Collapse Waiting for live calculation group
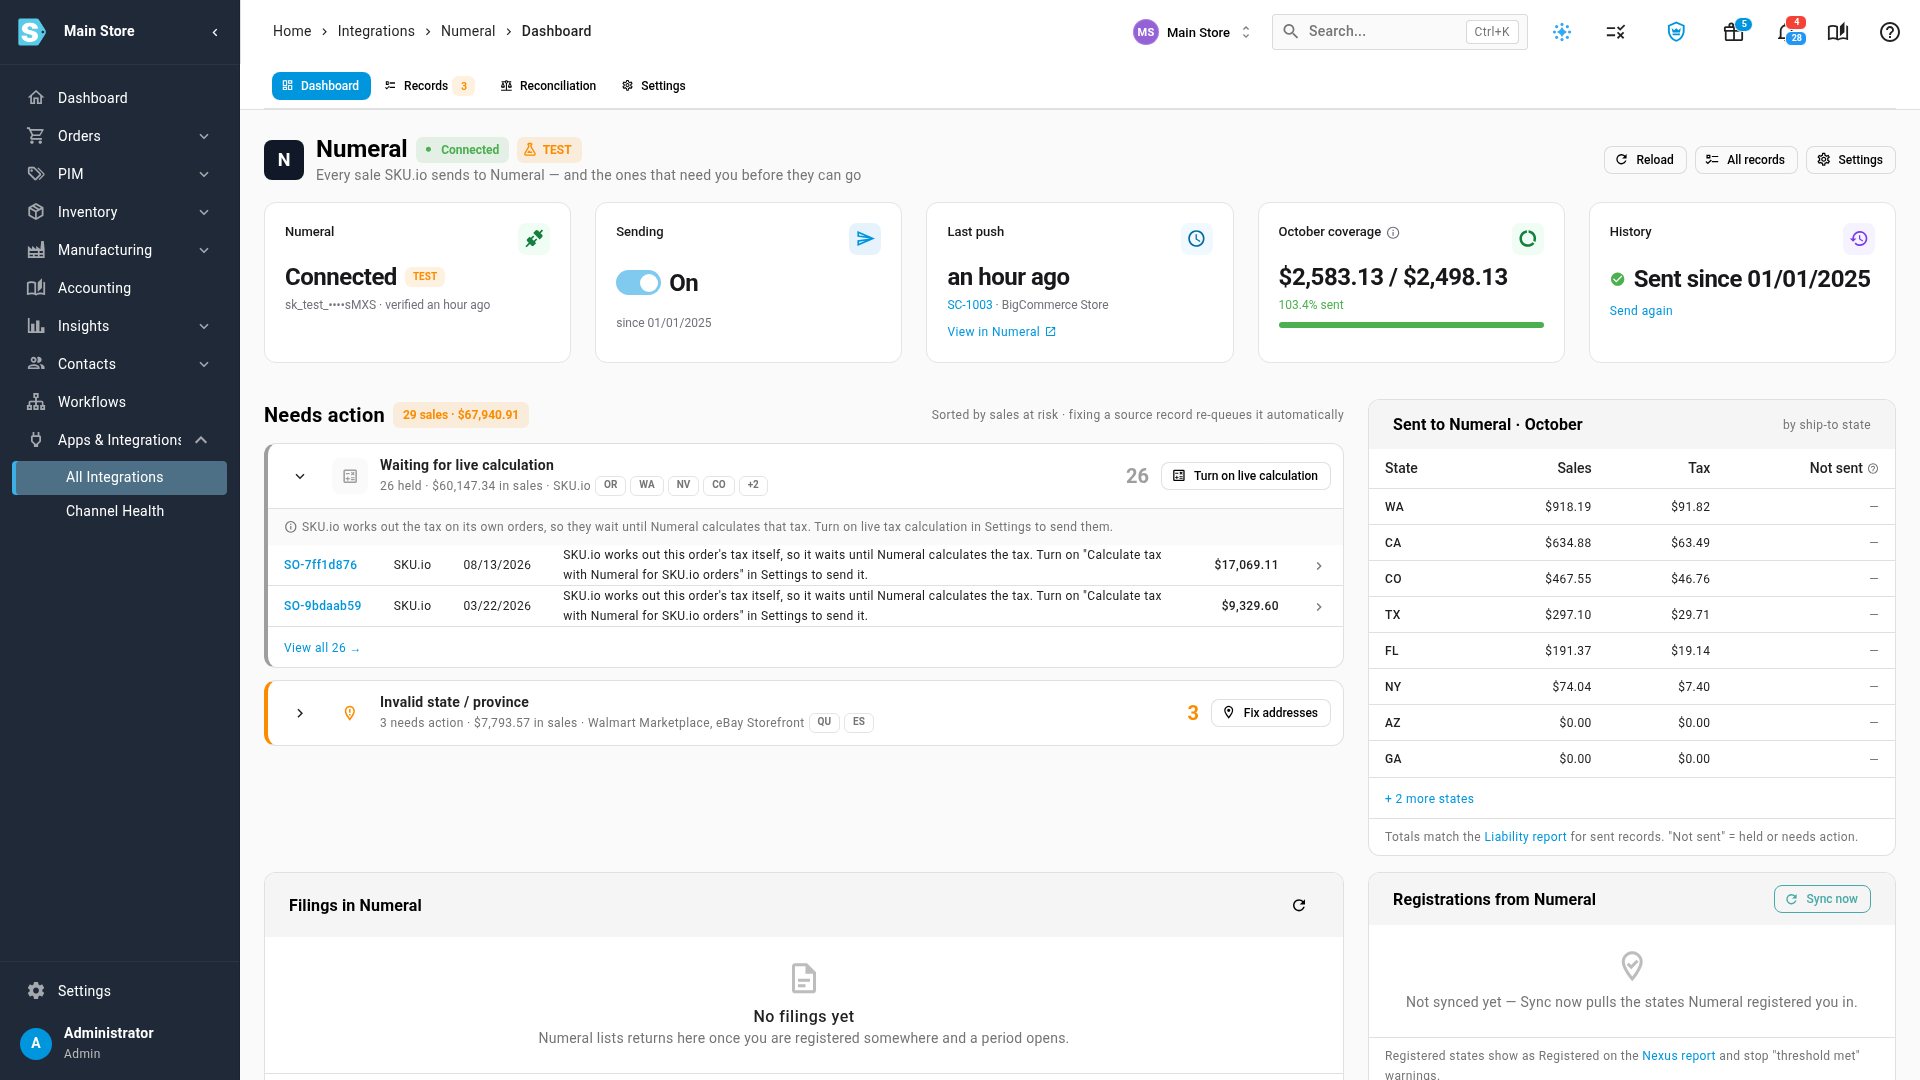 [x=300, y=476]
